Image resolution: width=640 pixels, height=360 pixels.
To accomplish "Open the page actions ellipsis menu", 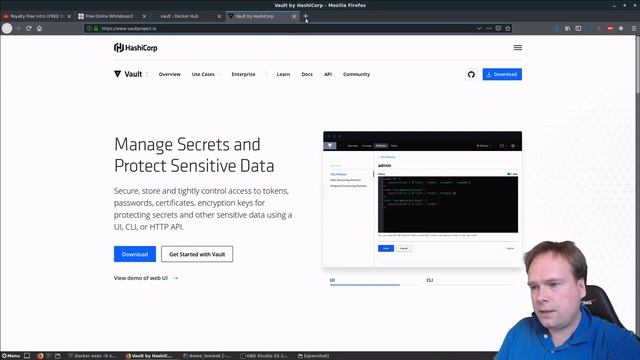I will point(489,29).
